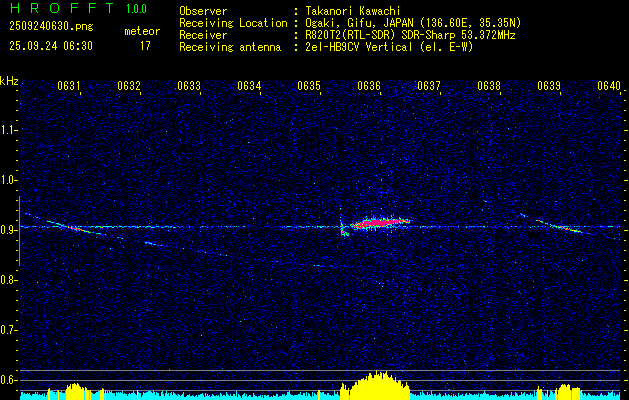Click the yellow power bump under 0631
Viewport: 629px width, 400px height.
pyautogui.click(x=74, y=392)
